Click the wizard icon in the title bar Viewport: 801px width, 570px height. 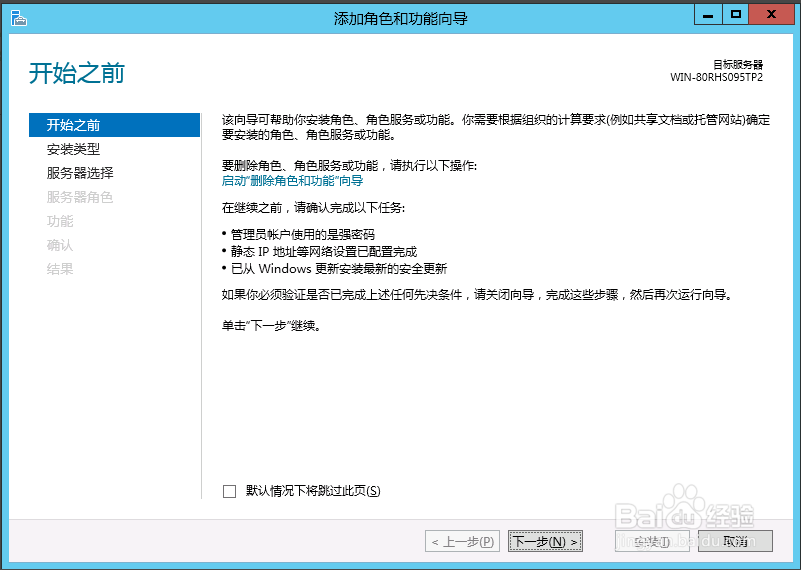(x=18, y=17)
